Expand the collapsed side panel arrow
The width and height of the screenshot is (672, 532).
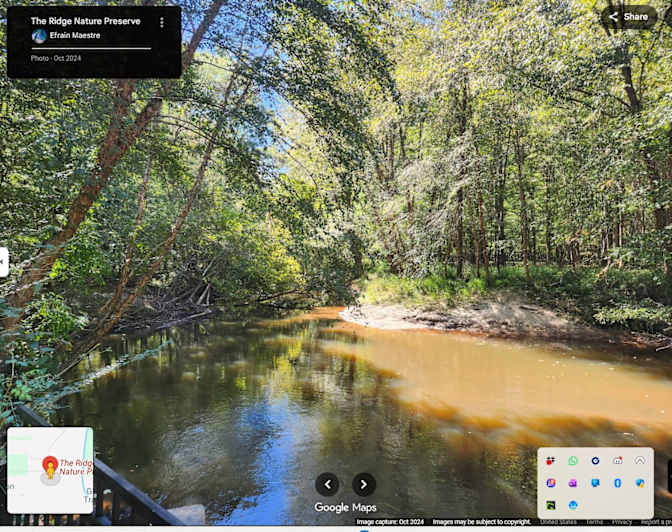click(3, 261)
